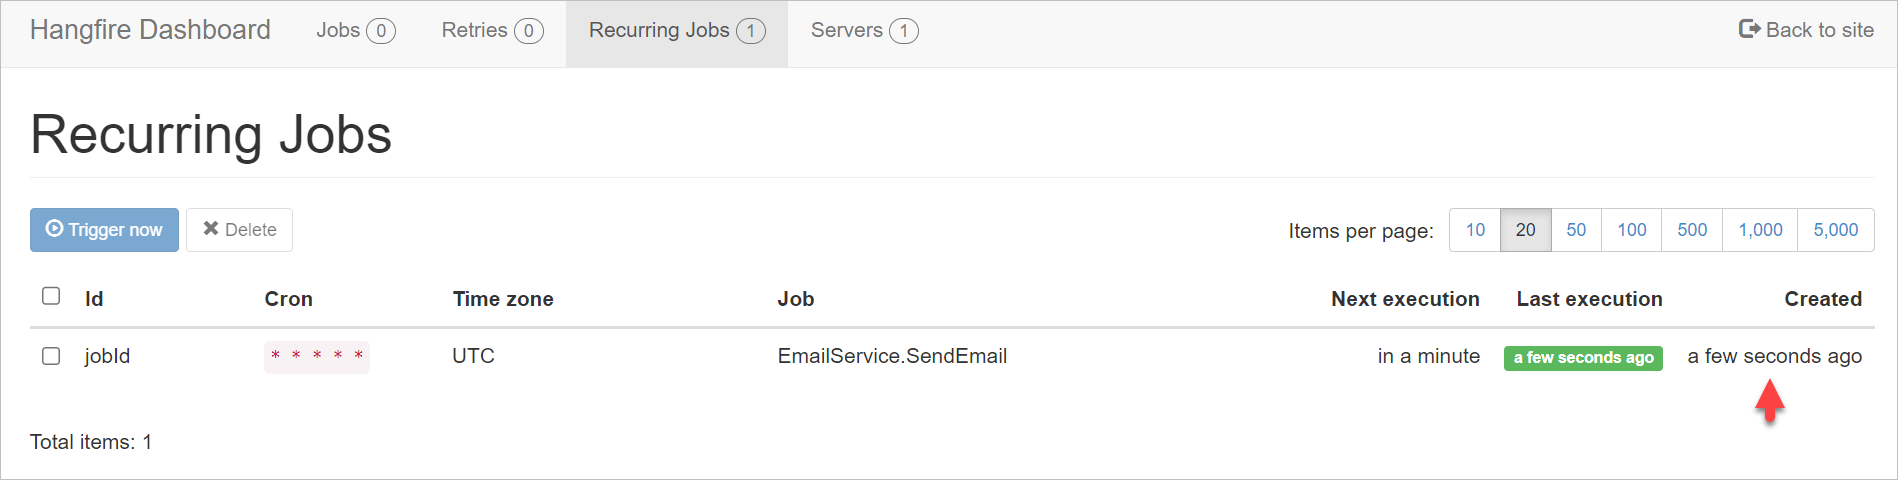Set items per page to 20
Image resolution: width=1898 pixels, height=480 pixels.
(1525, 230)
